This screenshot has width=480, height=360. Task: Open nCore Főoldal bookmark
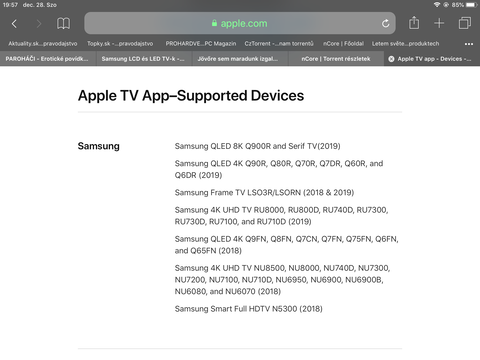tap(343, 44)
